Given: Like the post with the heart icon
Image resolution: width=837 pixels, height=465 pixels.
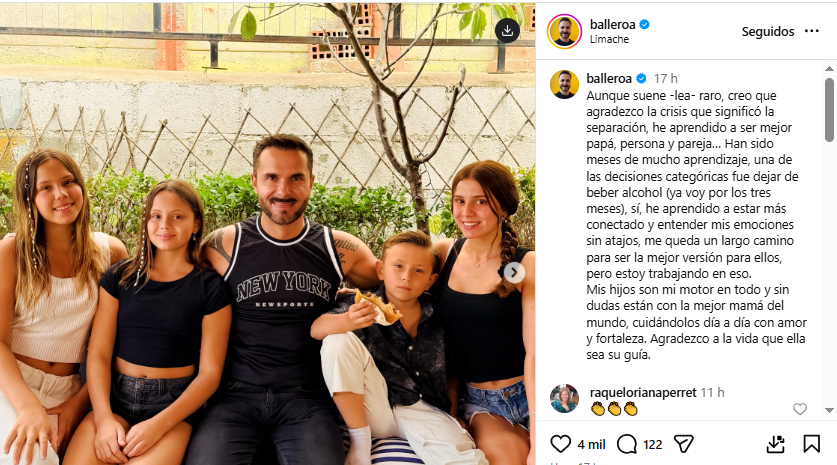Looking at the screenshot, I should [x=560, y=444].
